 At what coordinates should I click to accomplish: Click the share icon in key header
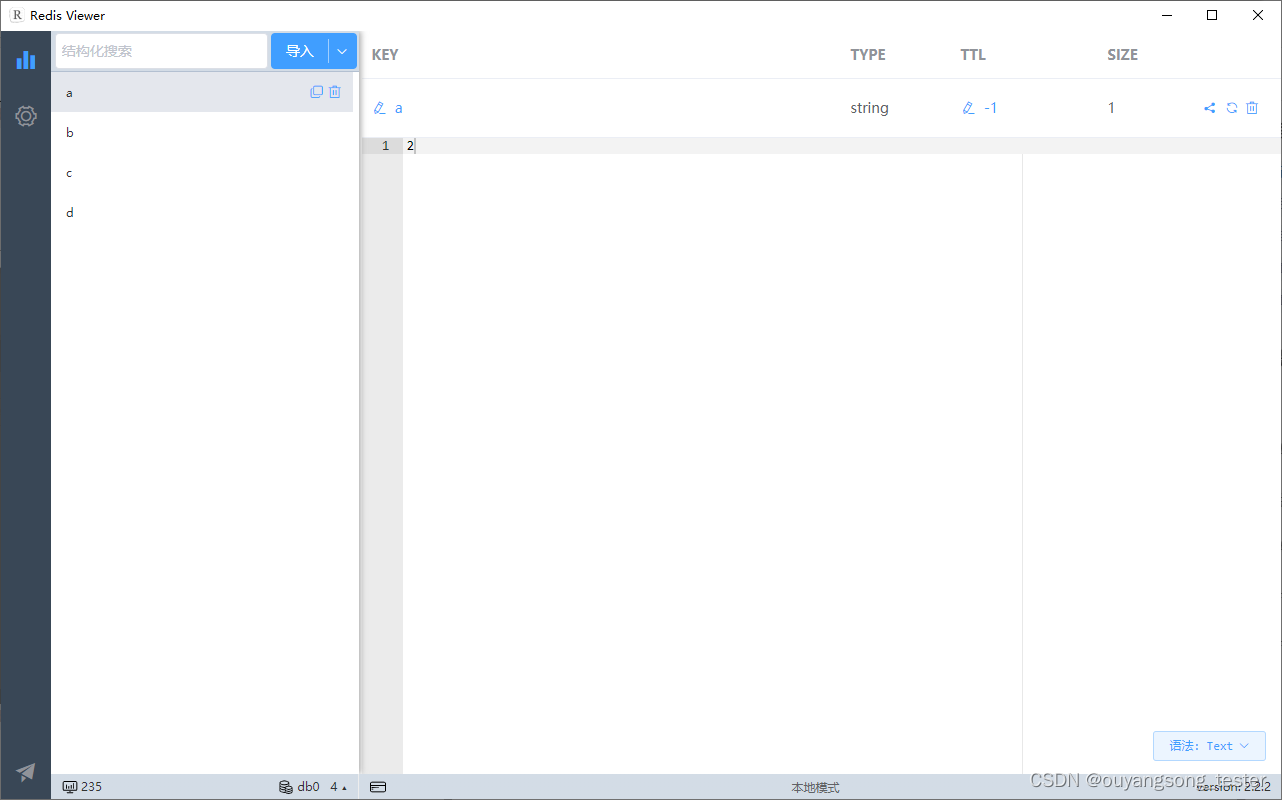coord(1210,108)
